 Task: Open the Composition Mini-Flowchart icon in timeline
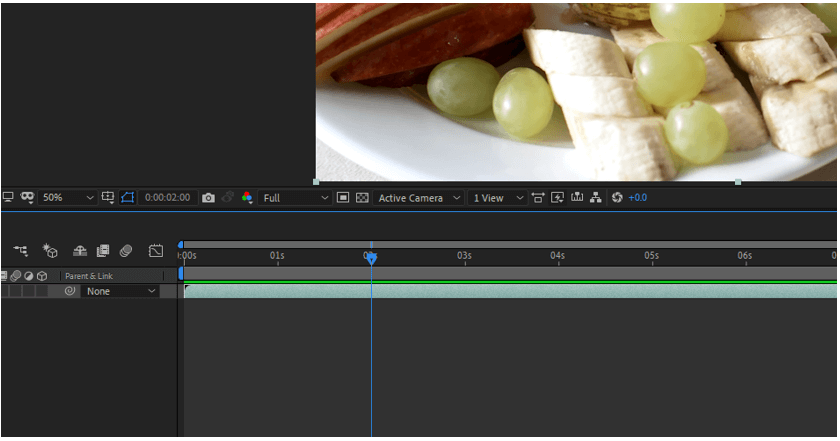tap(21, 250)
